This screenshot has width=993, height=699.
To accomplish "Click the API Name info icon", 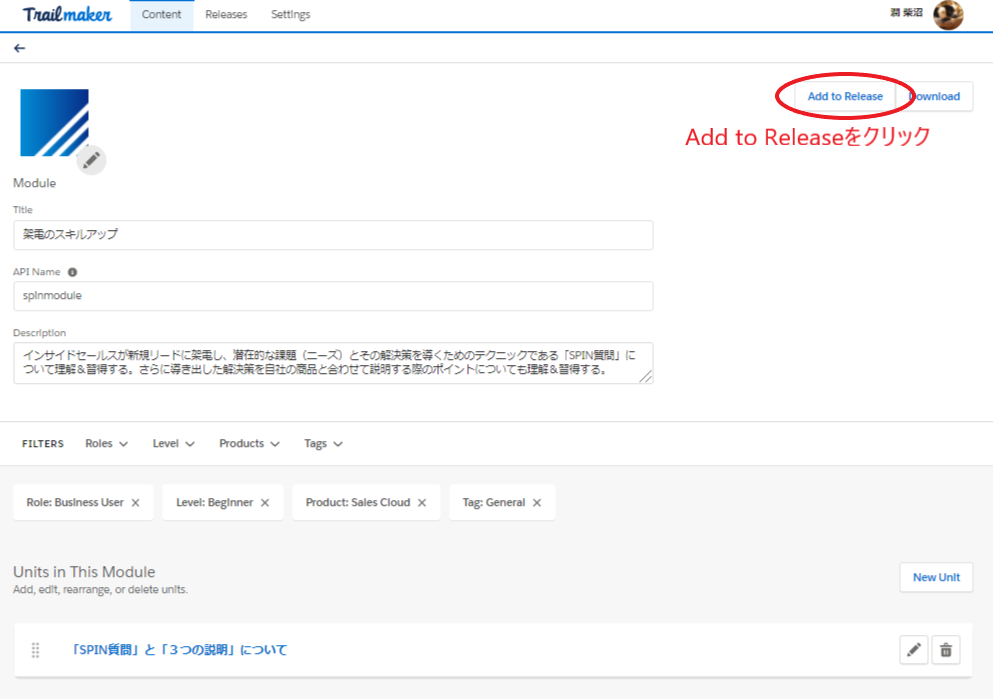I will (72, 272).
